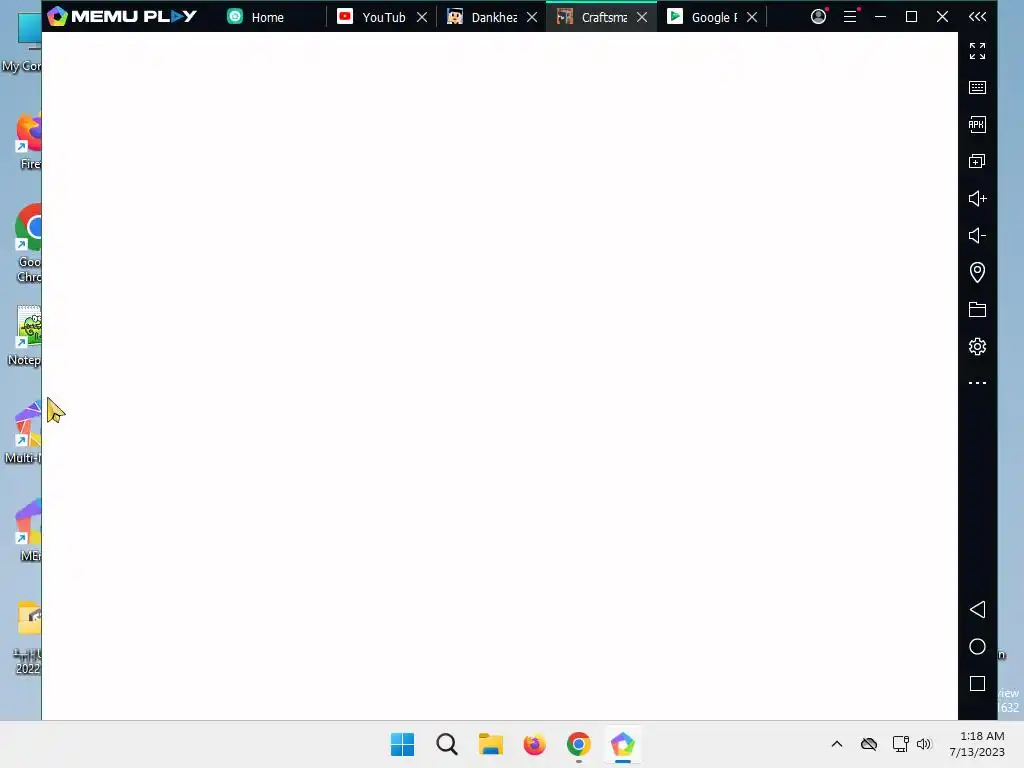1024x768 pixels.
Task: Tap the Android Recents square button
Action: tap(977, 684)
